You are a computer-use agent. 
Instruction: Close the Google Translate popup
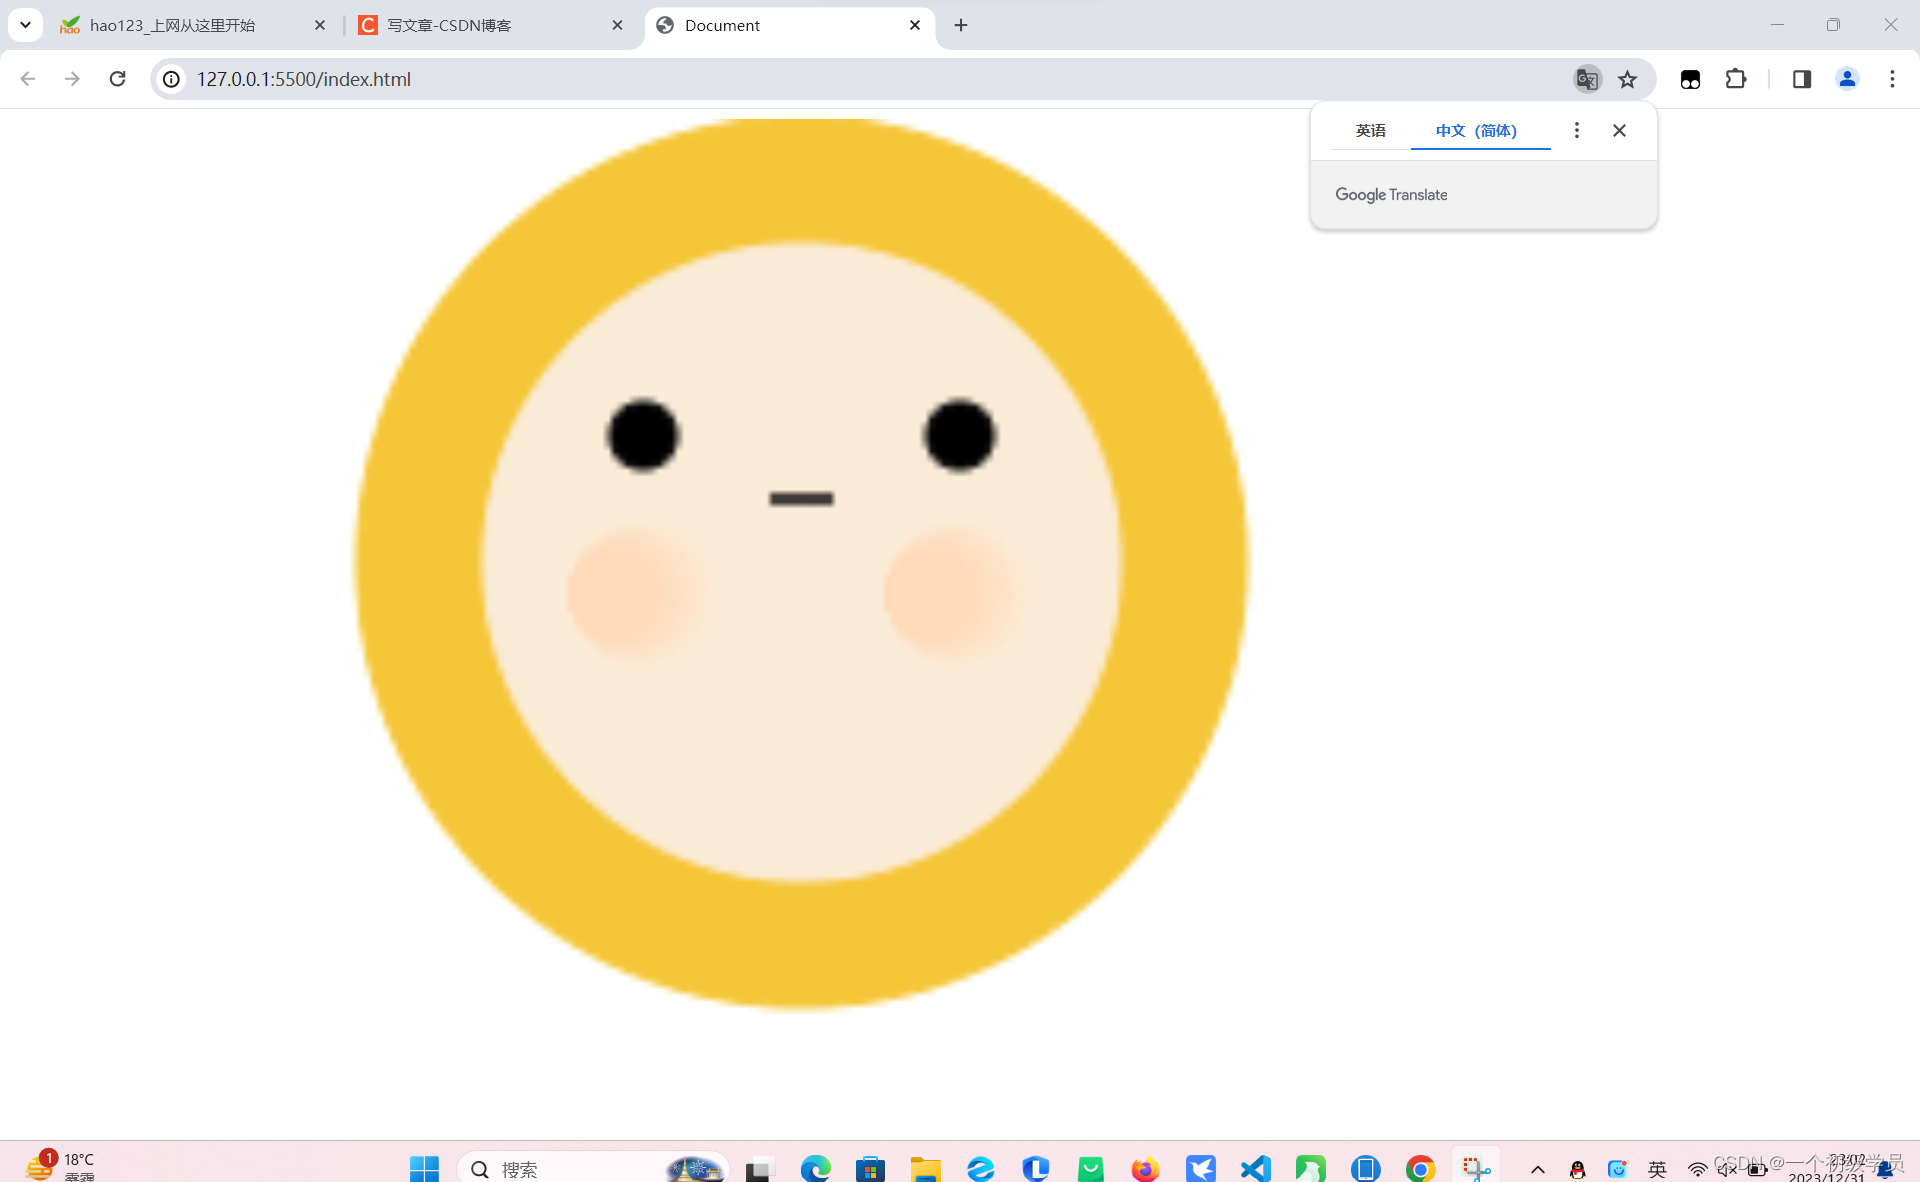point(1619,130)
